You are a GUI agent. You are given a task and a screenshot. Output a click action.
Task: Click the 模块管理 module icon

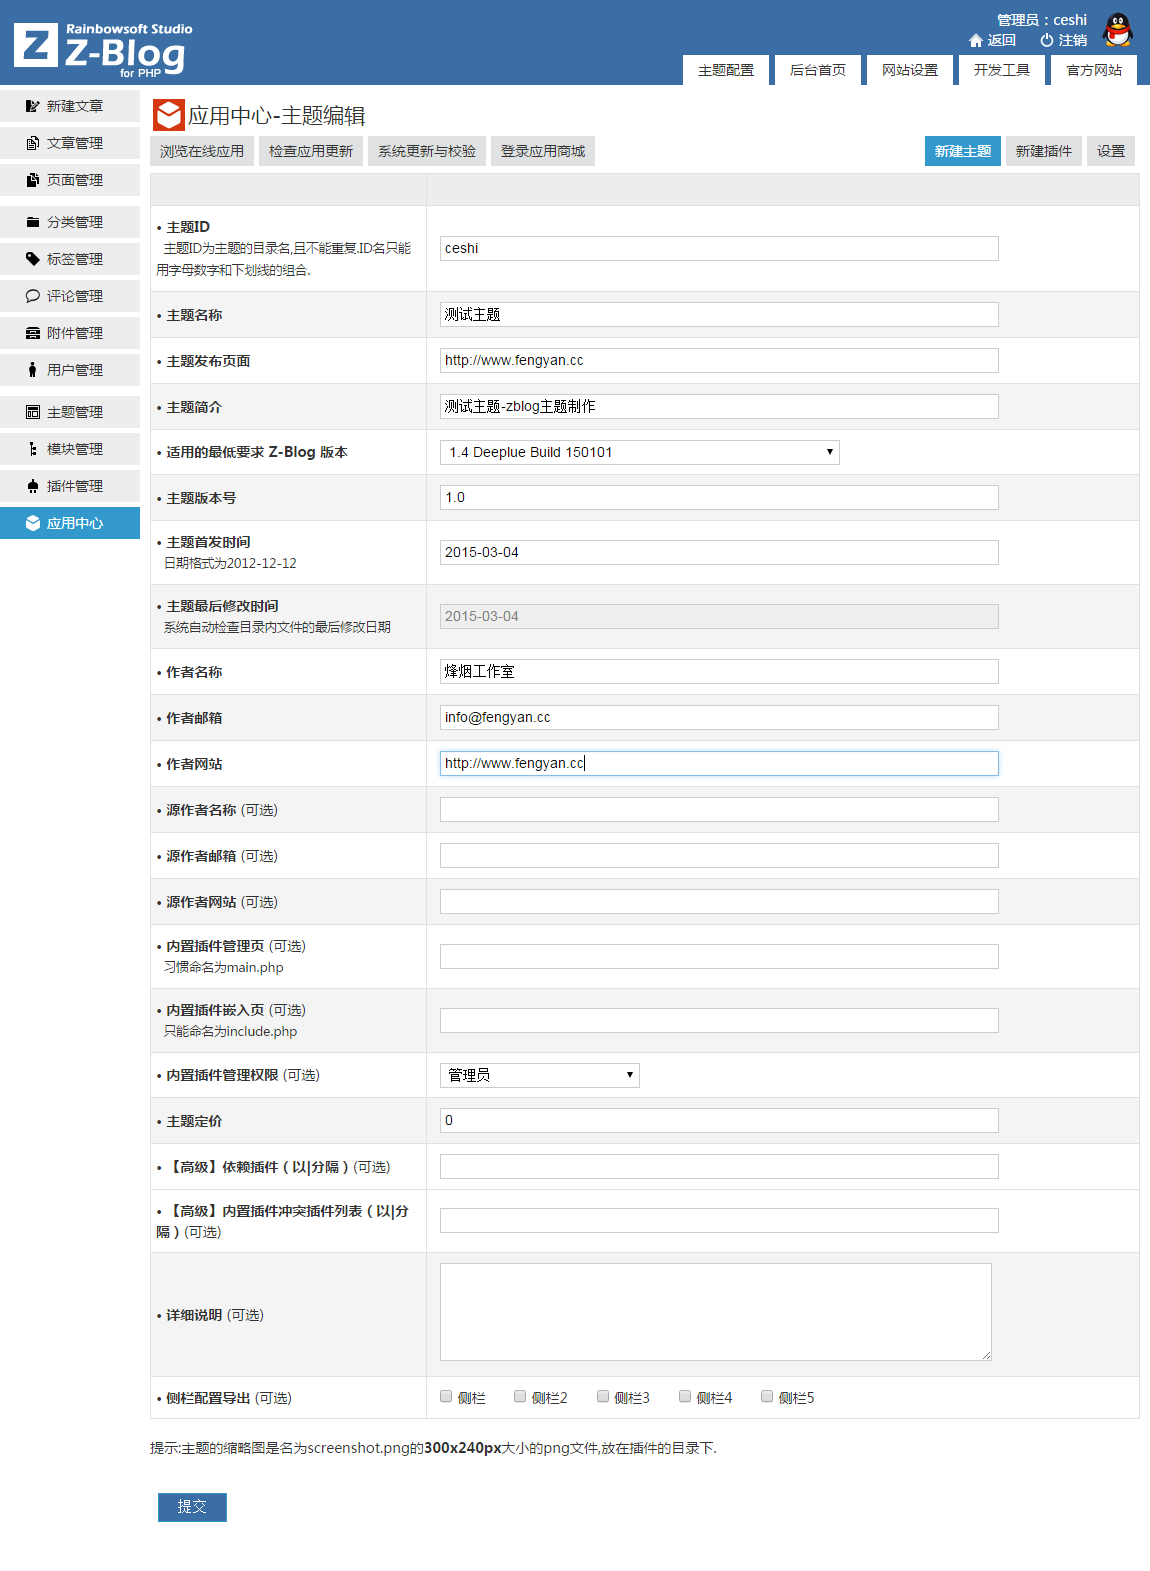33,449
